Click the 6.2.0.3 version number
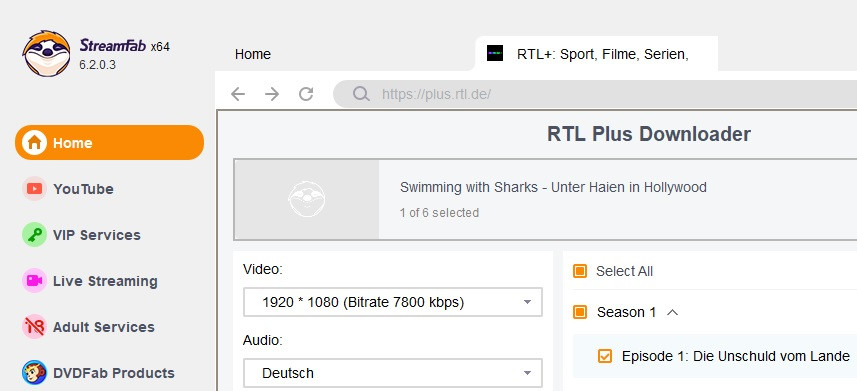 (x=97, y=65)
